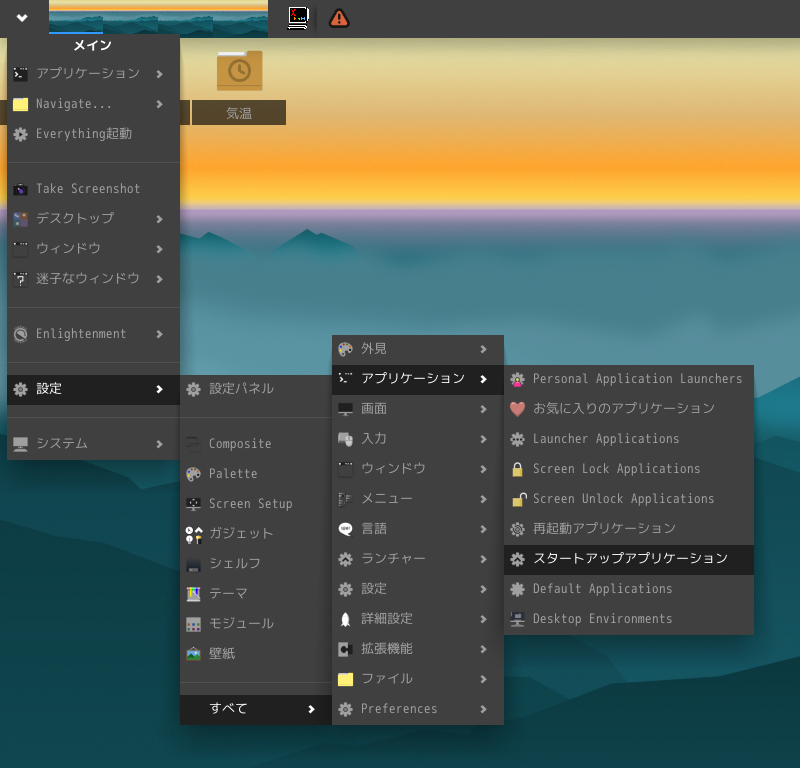Click the down chevron start button
Image resolution: width=800 pixels, height=768 pixels.
(x=22, y=18)
